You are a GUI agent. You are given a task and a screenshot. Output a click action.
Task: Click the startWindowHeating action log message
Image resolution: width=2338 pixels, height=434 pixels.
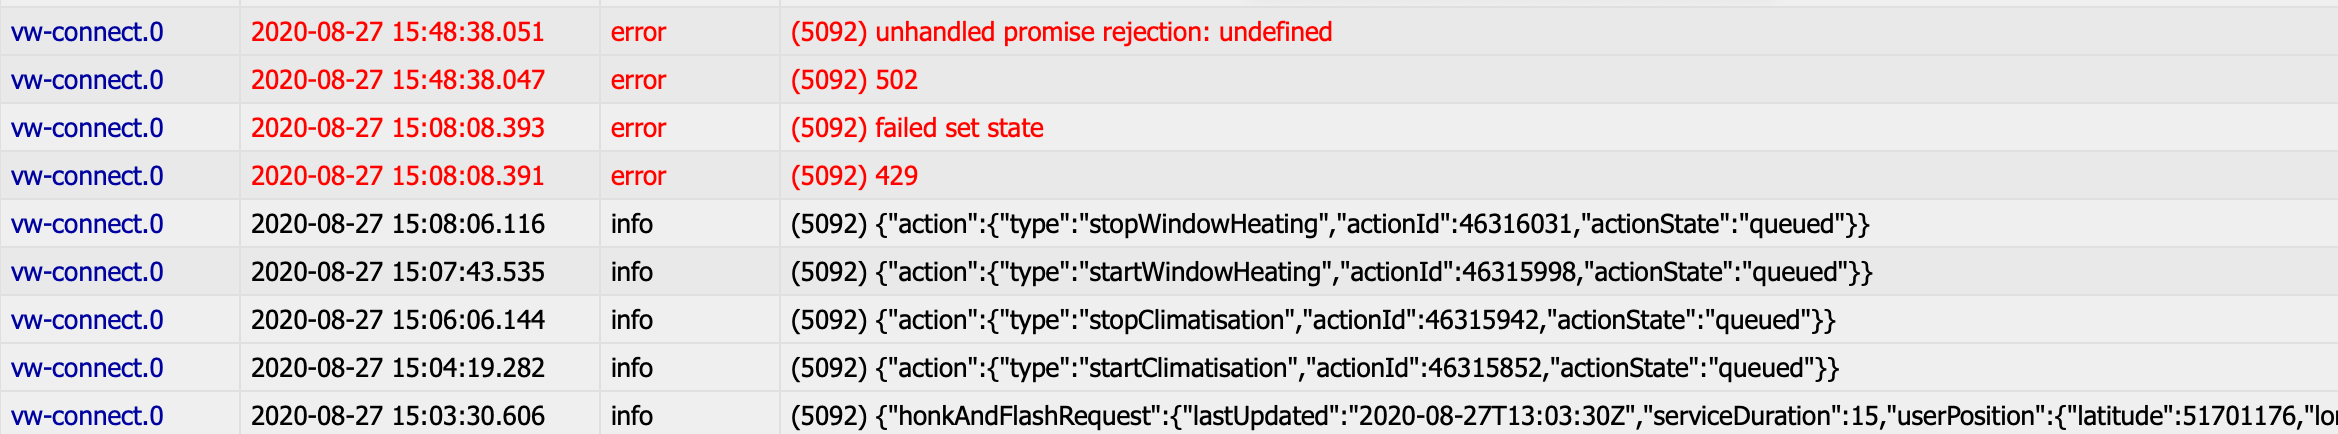click(1331, 272)
